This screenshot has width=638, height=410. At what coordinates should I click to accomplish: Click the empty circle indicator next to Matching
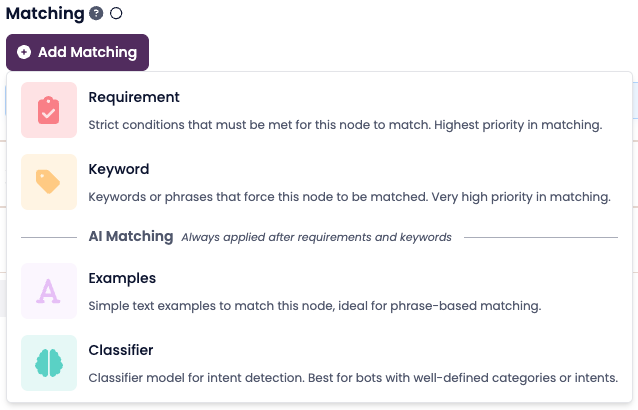coord(116,14)
